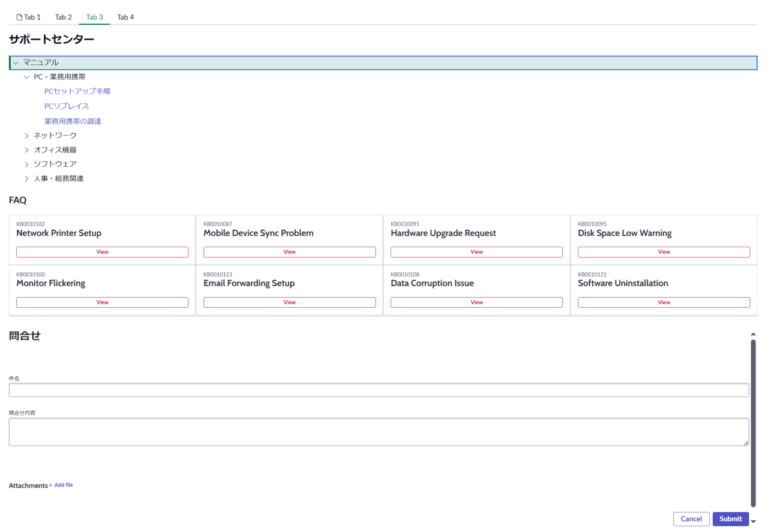768x528 pixels.
Task: Collapse the PC・業務用携帯 chevron
Action: (26, 77)
